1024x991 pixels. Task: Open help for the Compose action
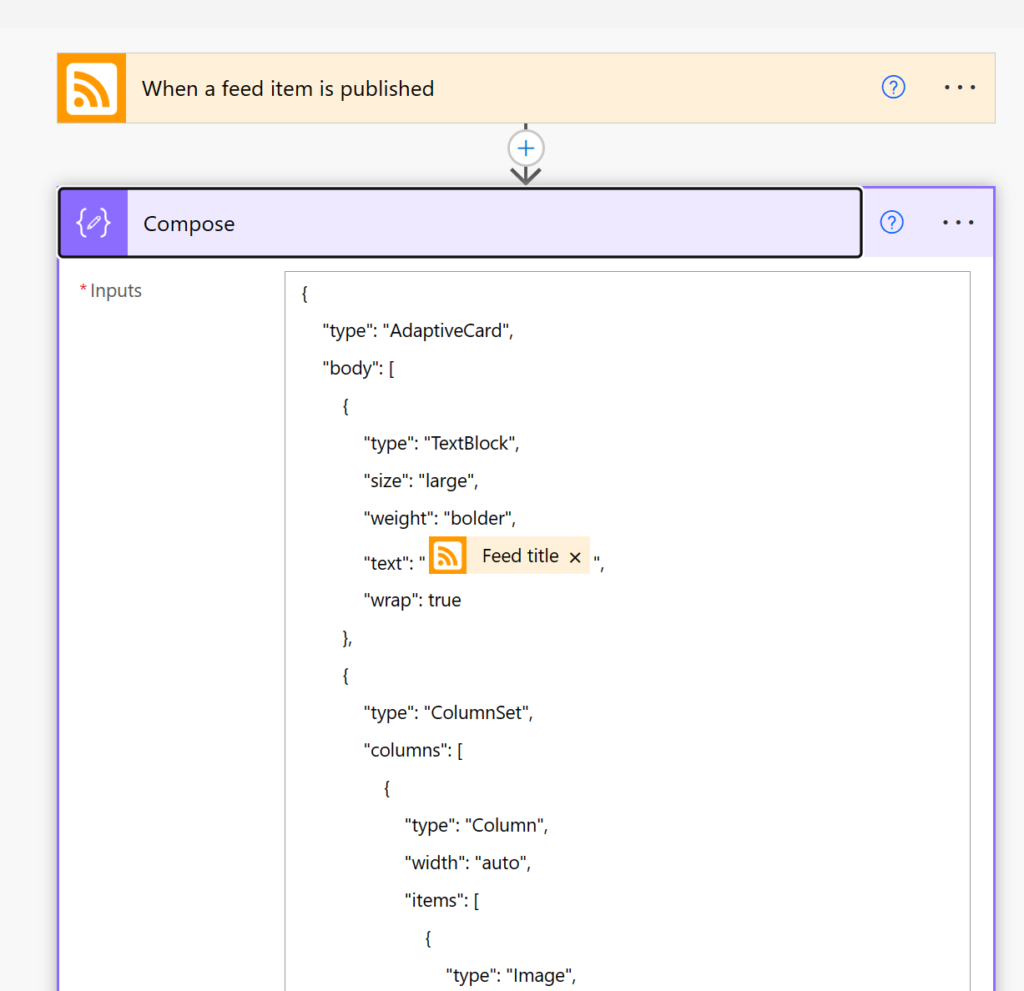click(891, 222)
